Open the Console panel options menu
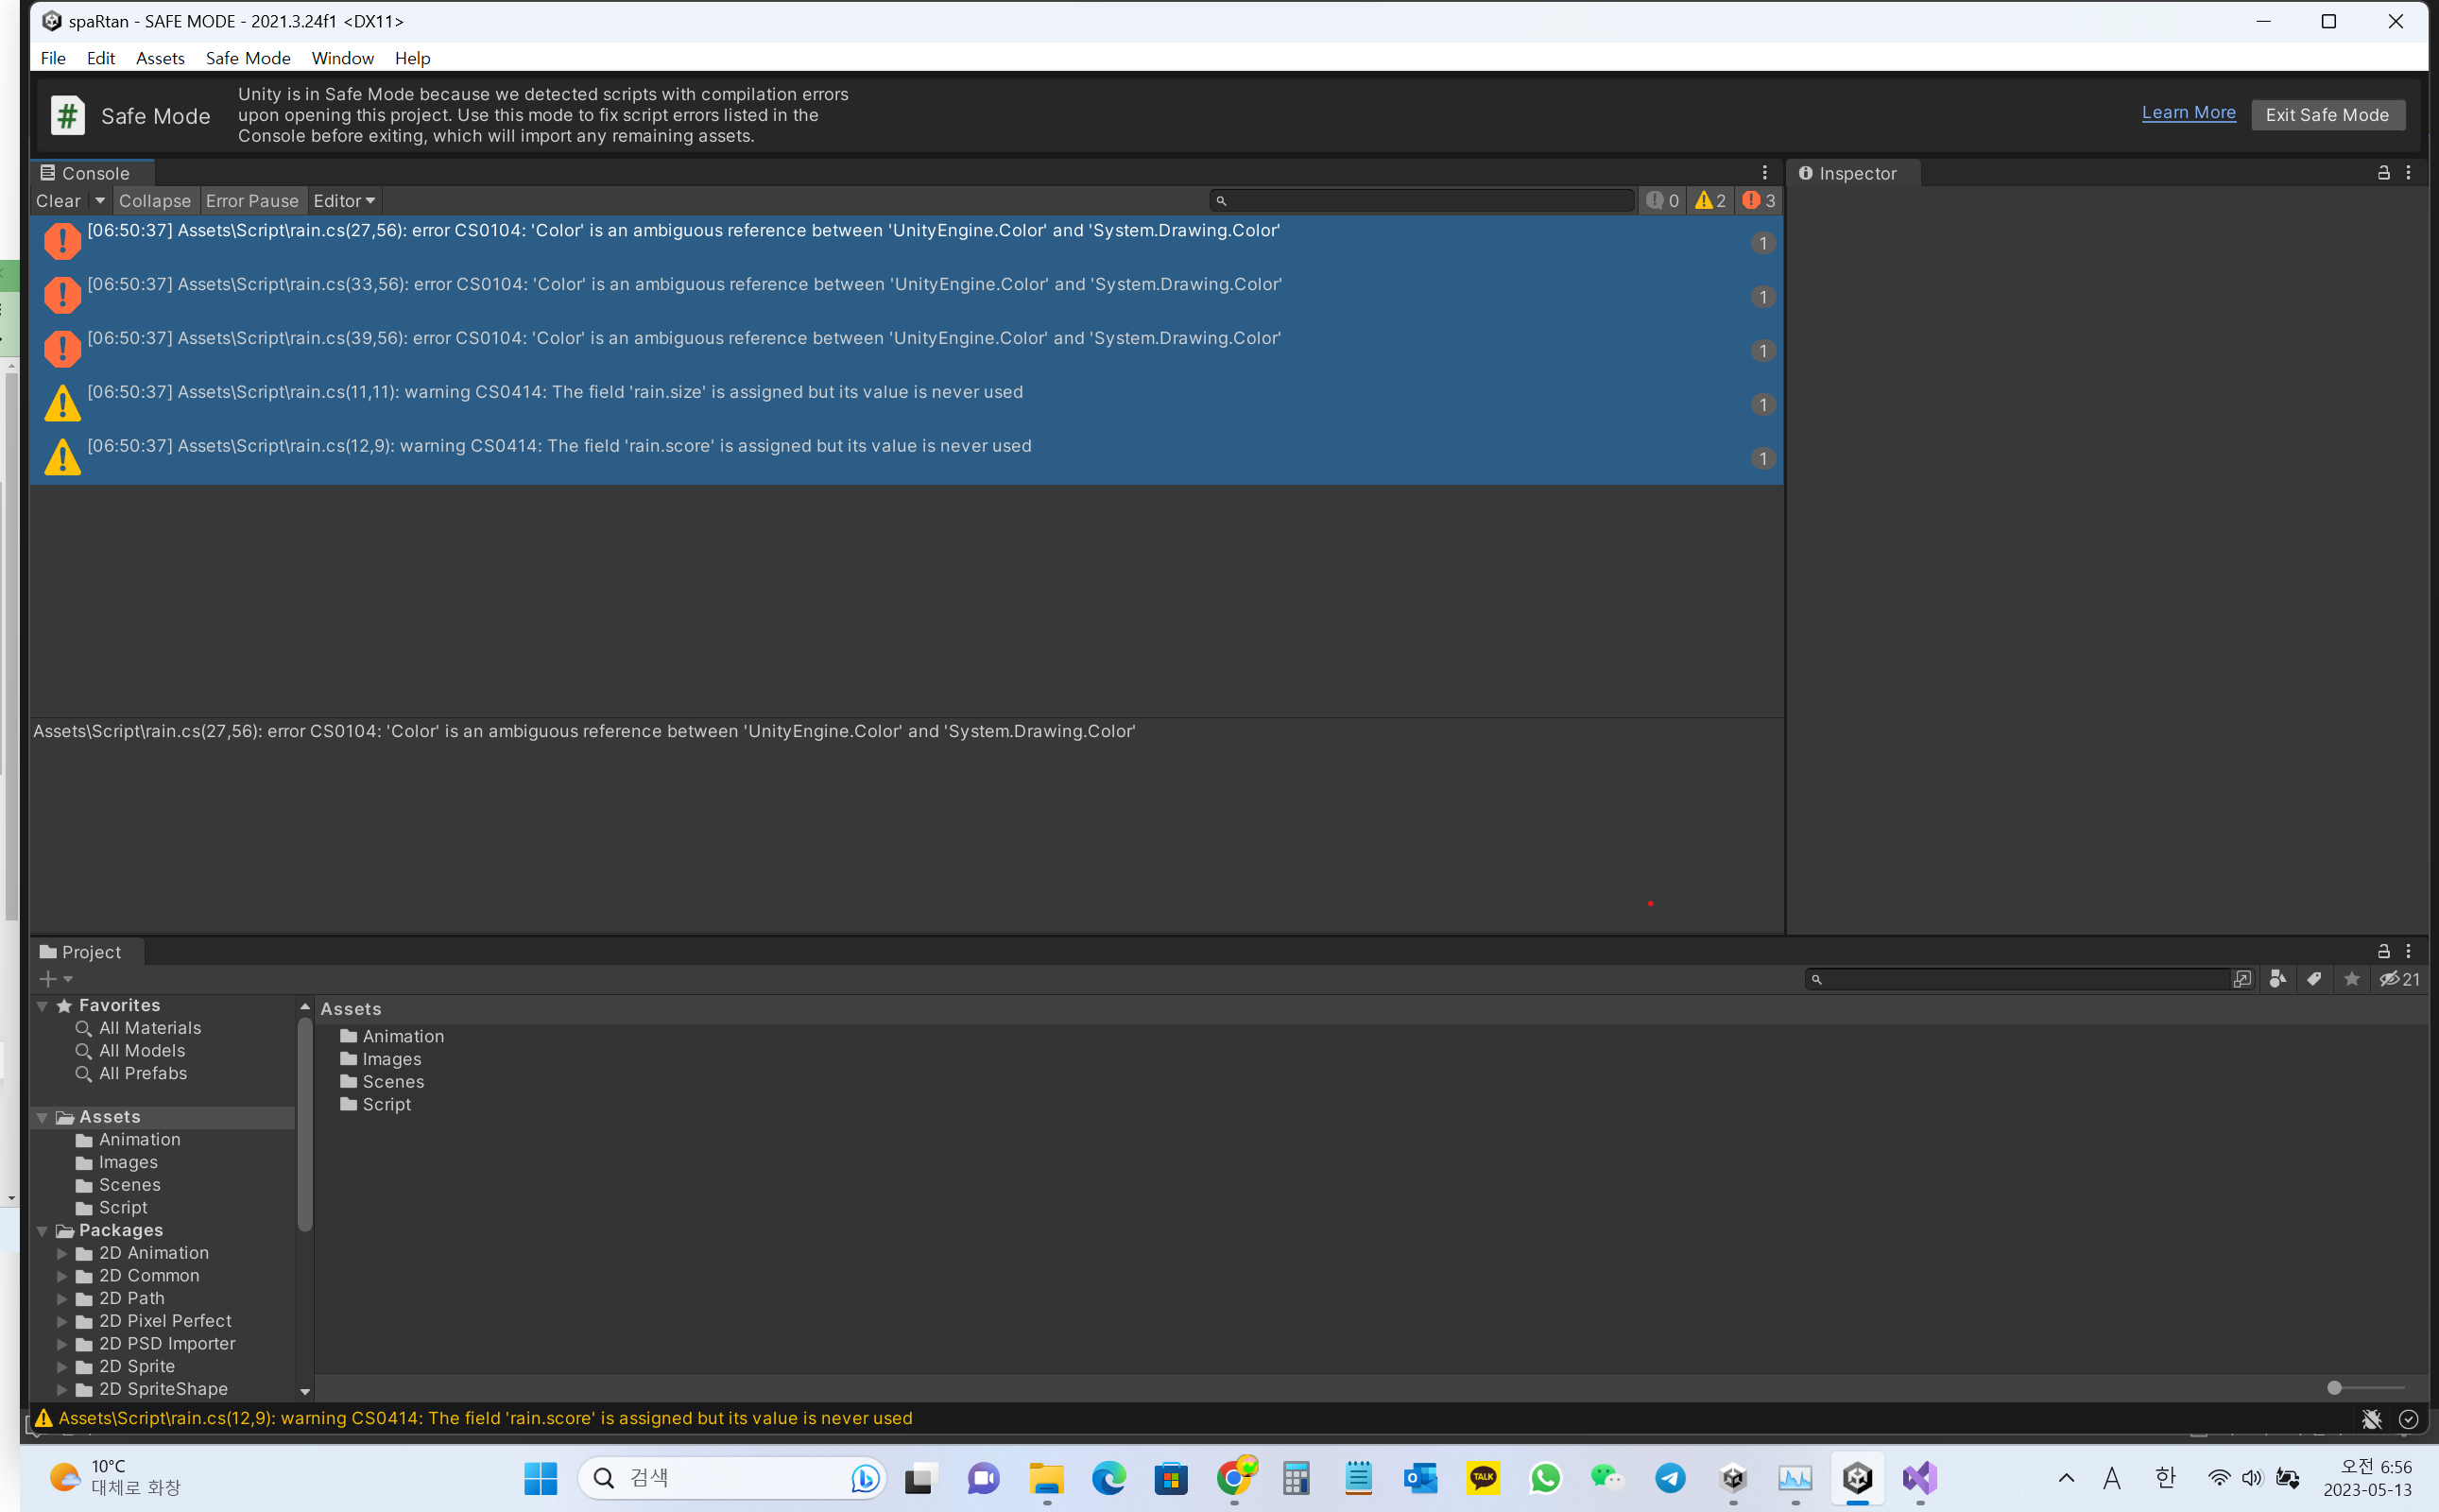This screenshot has width=2439, height=1512. [x=1765, y=173]
